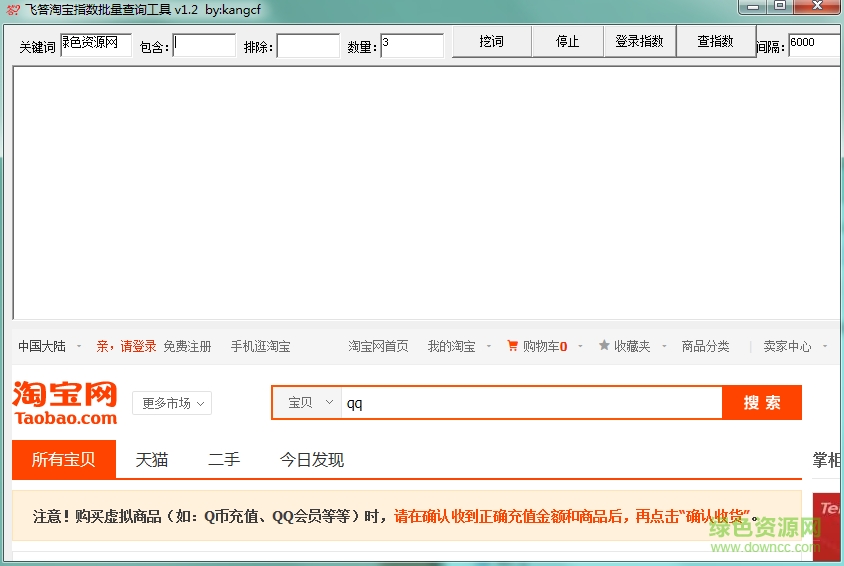Open the 宝贝 search type dropdown

click(x=307, y=402)
